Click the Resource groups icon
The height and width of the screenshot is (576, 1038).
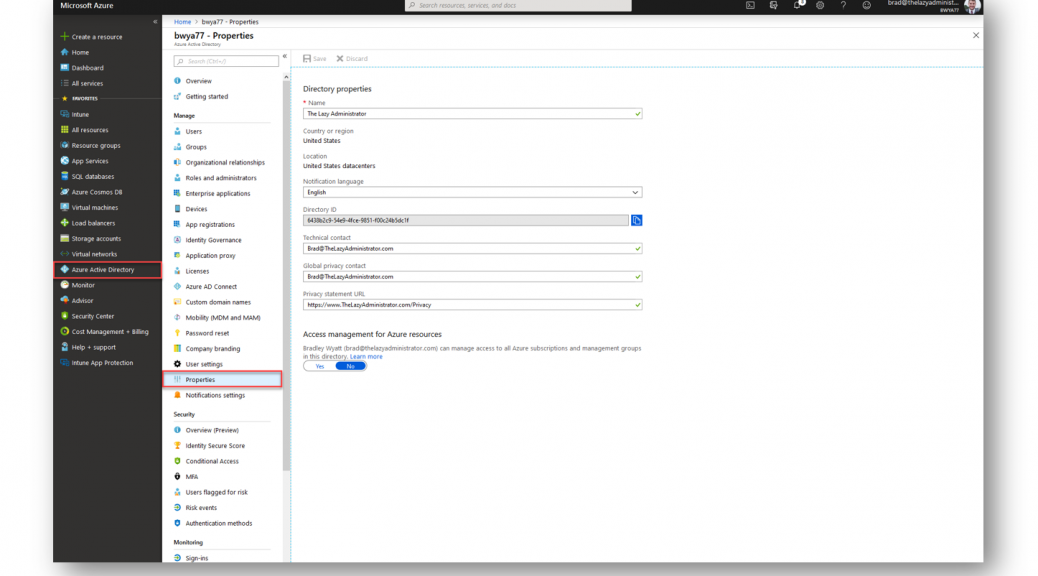point(64,145)
